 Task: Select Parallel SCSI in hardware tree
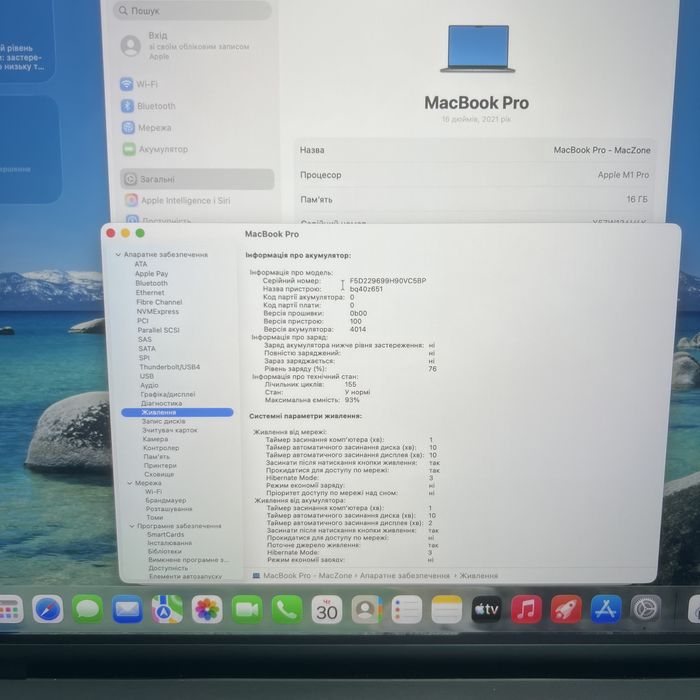point(158,330)
